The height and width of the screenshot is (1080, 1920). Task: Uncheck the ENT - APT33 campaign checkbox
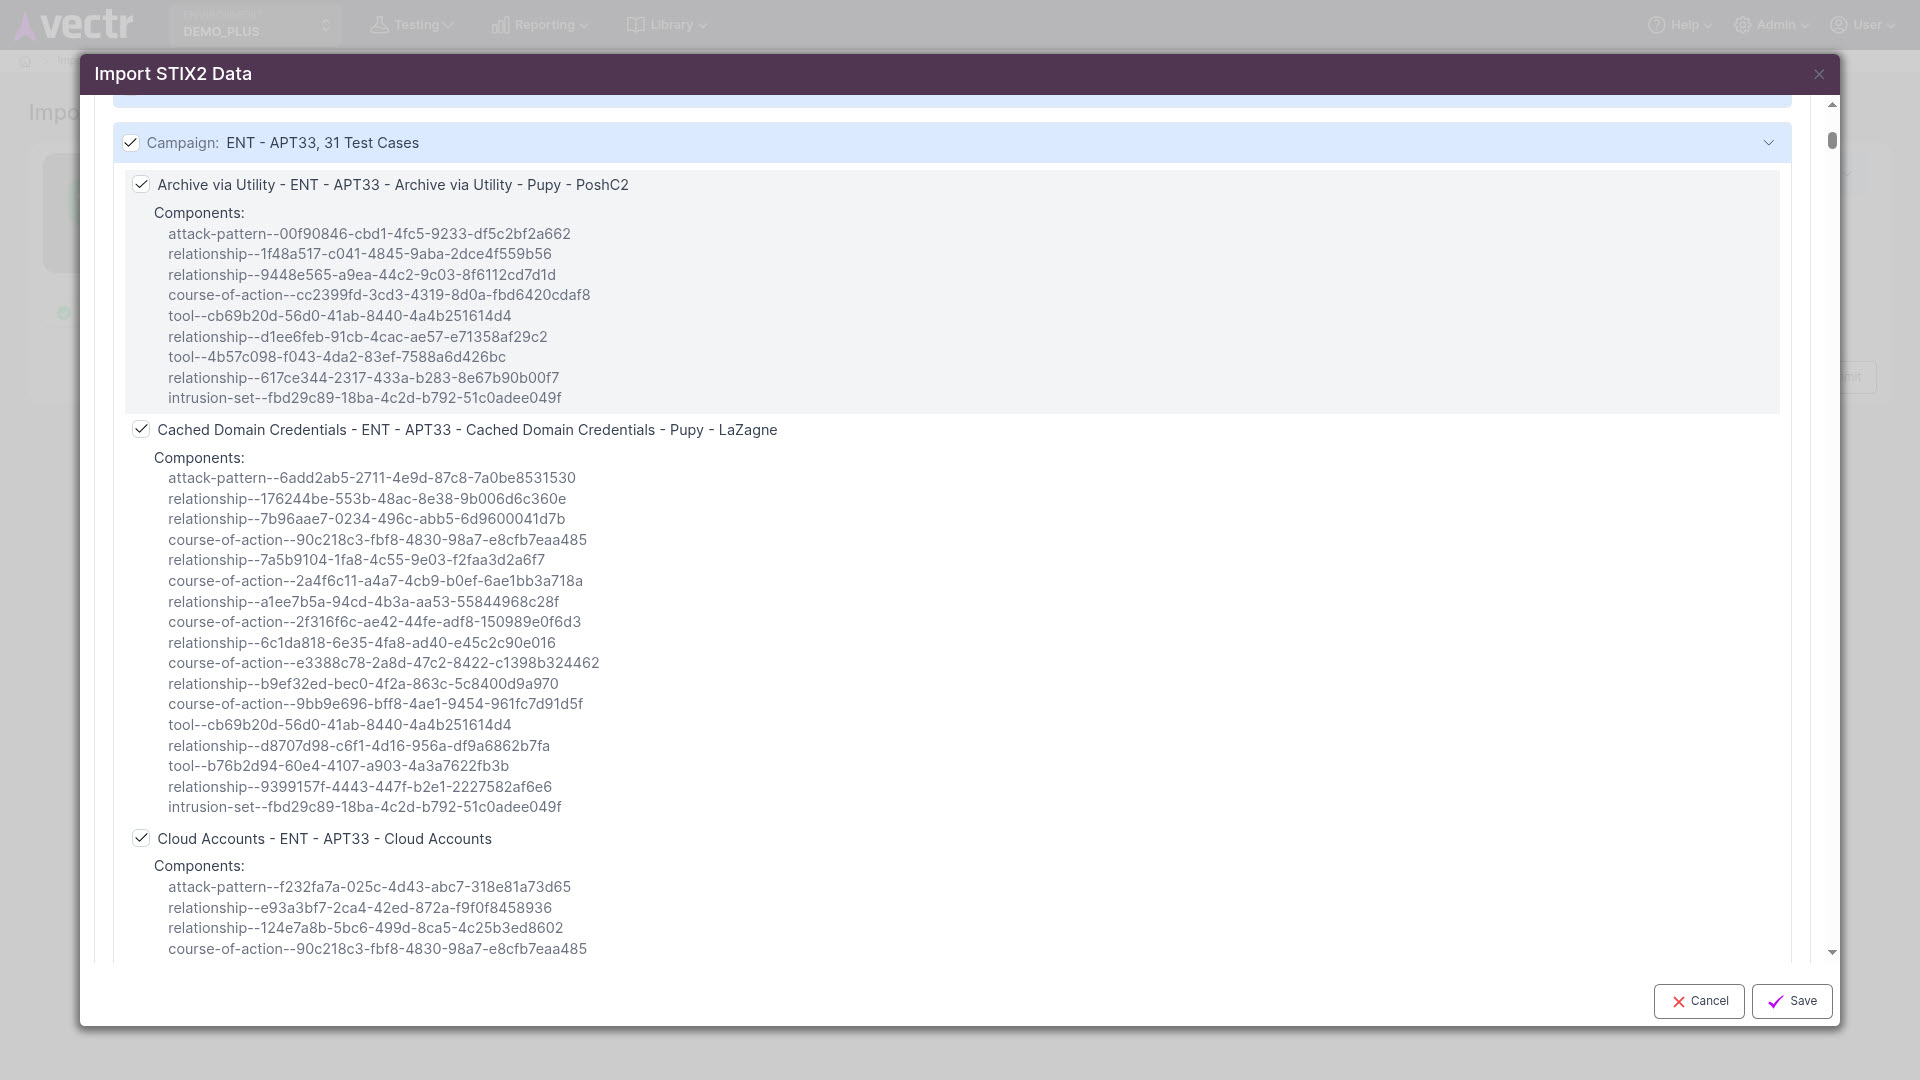click(x=131, y=143)
